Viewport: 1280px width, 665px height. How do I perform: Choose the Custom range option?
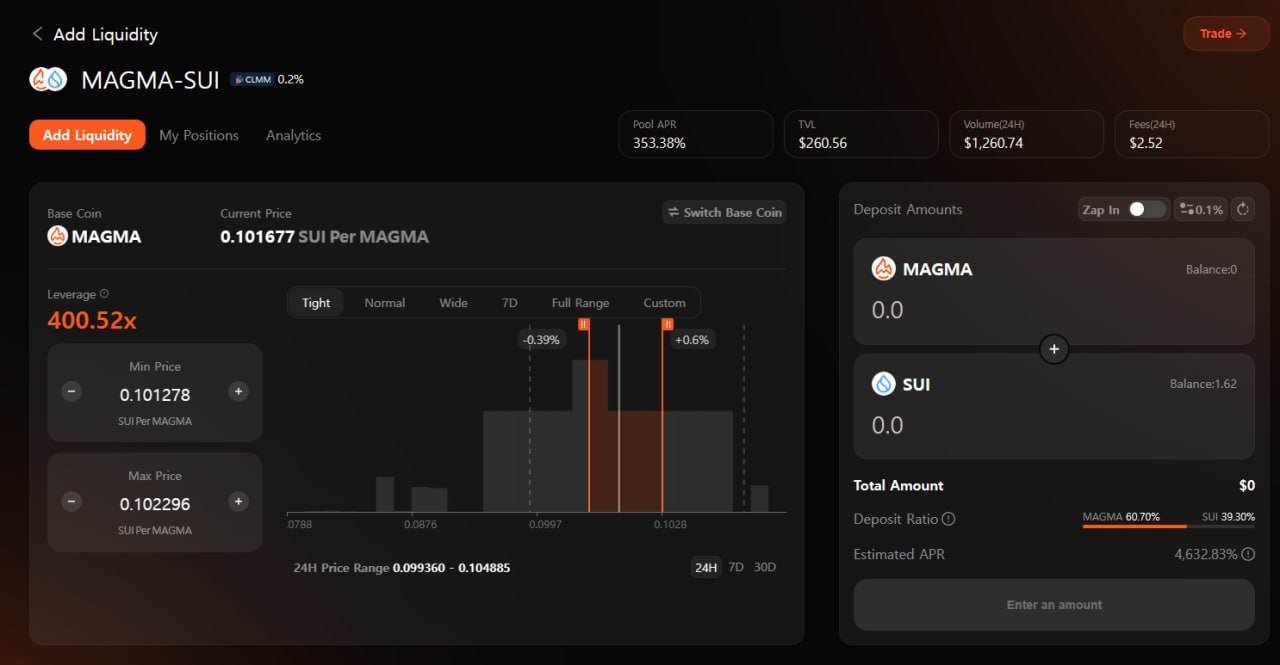pyautogui.click(x=664, y=303)
